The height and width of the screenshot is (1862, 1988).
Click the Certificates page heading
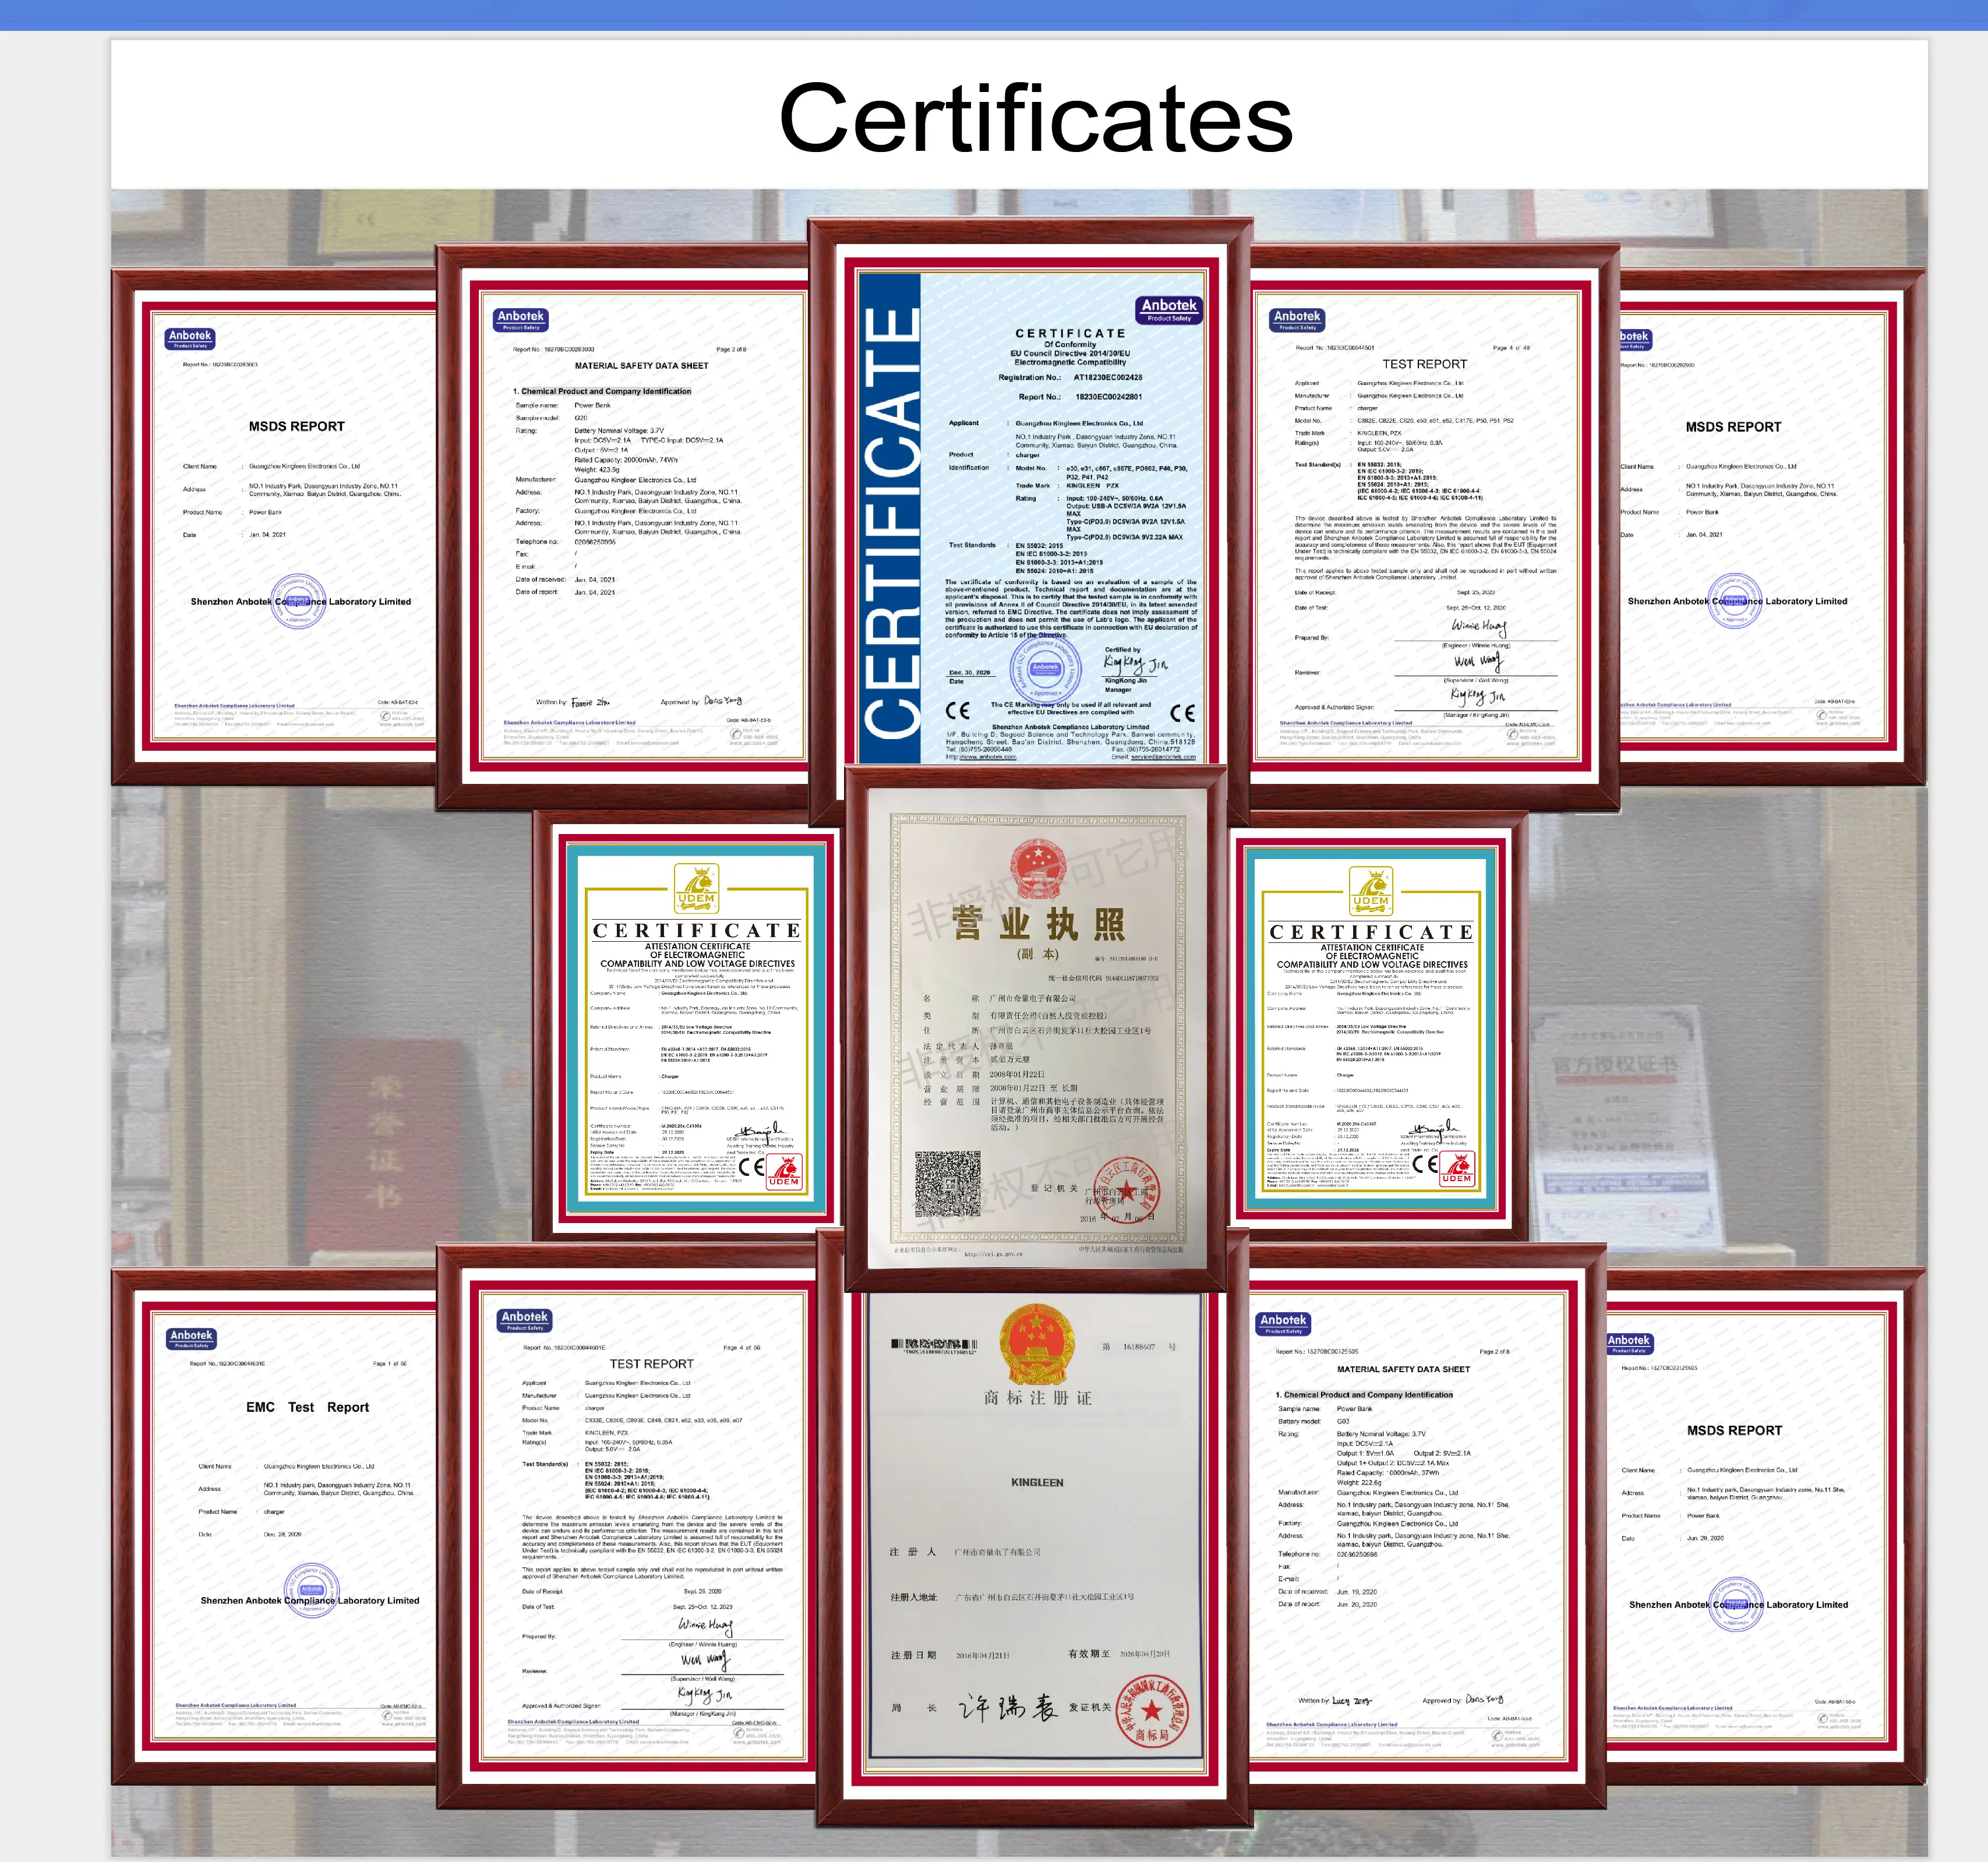(x=1035, y=118)
